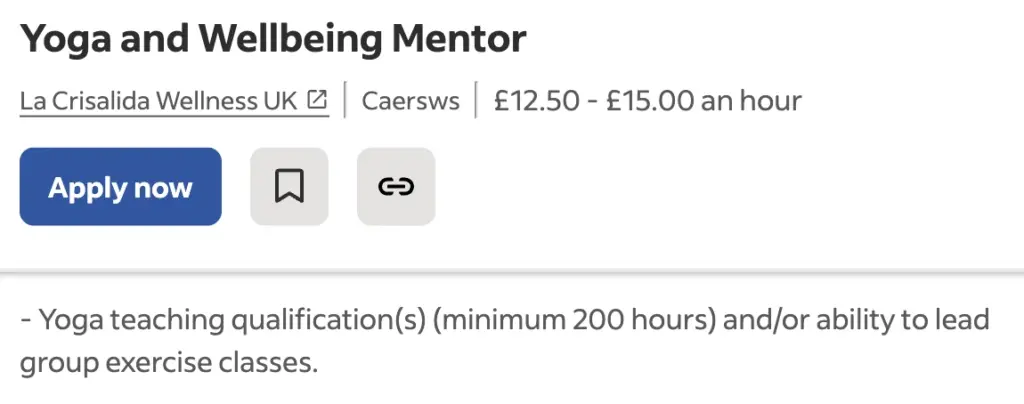Image resolution: width=1024 pixels, height=404 pixels.
Task: Save the job with the bookmark icon
Action: click(x=289, y=187)
